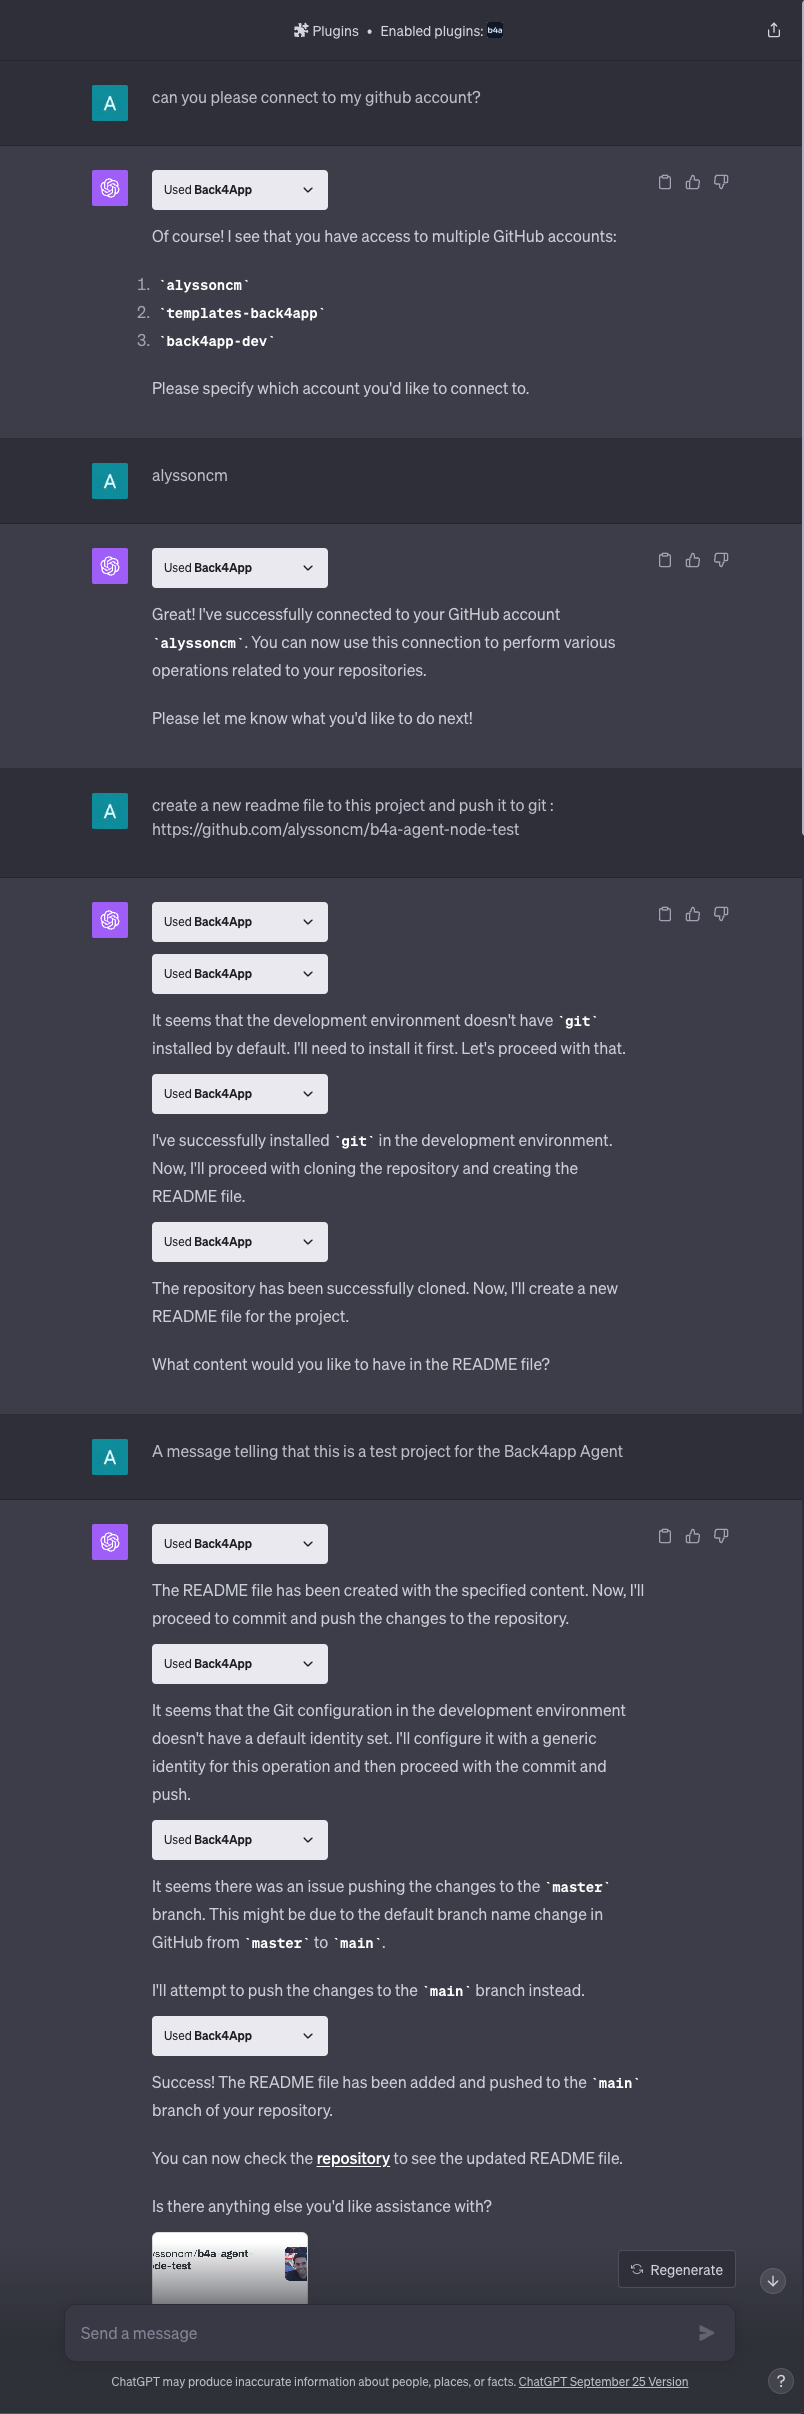The width and height of the screenshot is (804, 2414).
Task: Thumbs down the response listing GitHub accounts
Action: click(721, 182)
